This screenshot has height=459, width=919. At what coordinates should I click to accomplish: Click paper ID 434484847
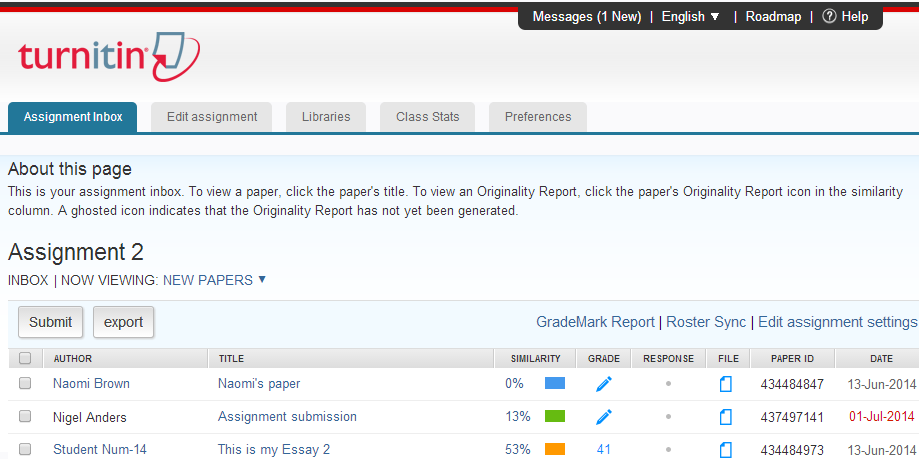click(x=792, y=385)
